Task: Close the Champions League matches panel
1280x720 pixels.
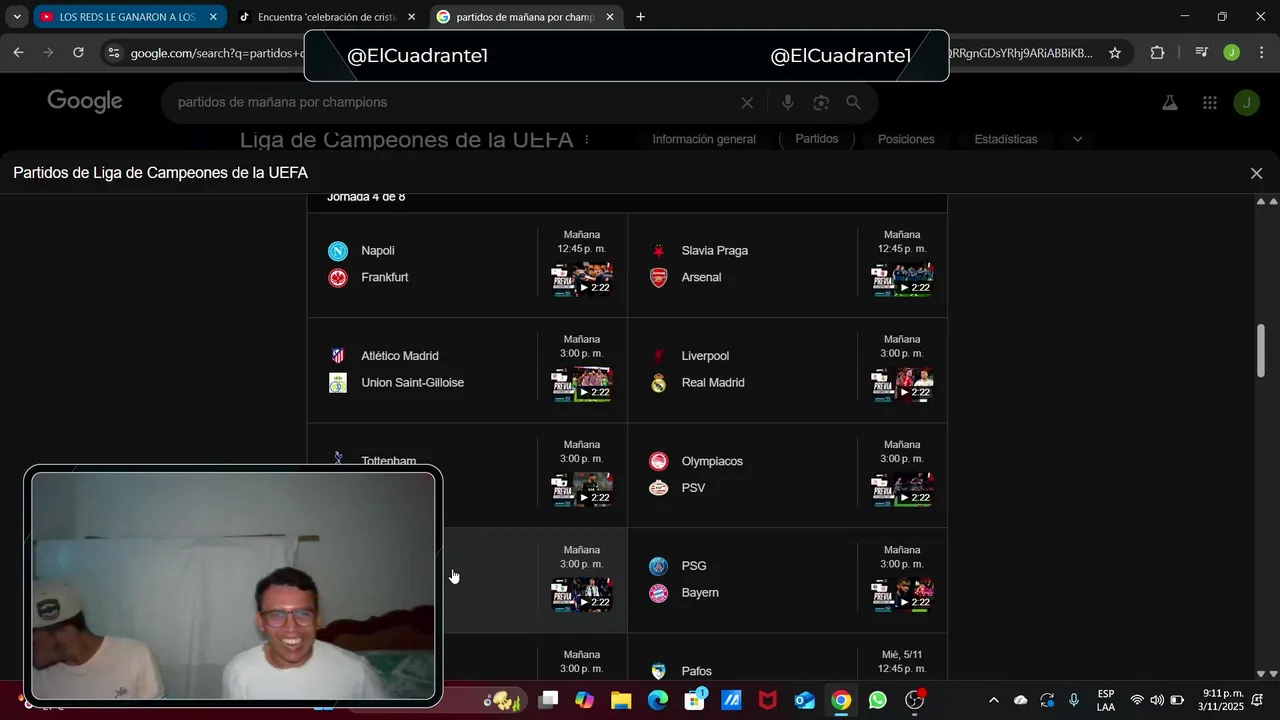Action: [1256, 173]
